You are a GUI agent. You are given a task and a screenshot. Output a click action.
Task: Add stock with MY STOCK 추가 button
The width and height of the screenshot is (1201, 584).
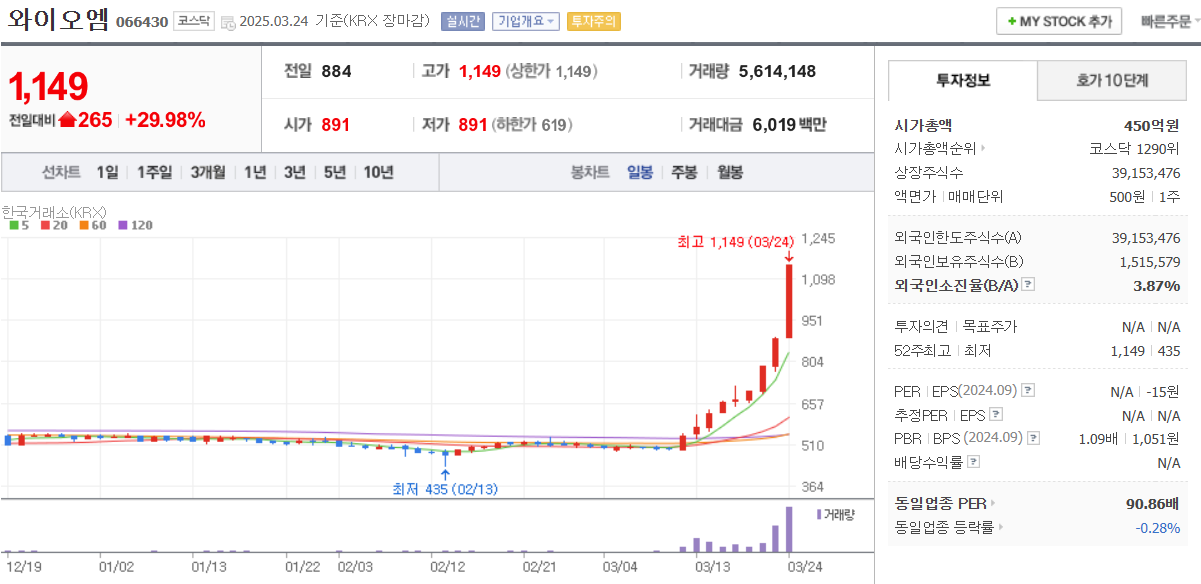tap(1059, 21)
